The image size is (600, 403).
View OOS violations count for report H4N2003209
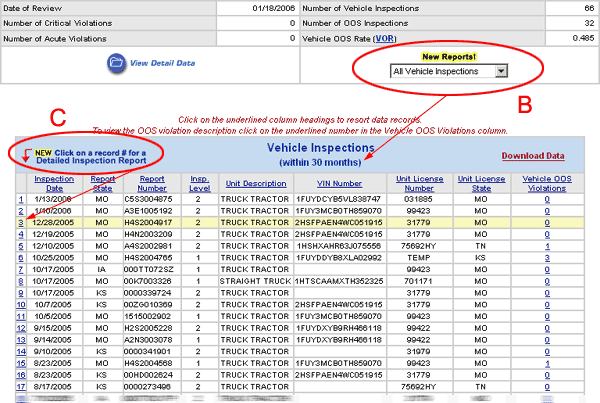[x=547, y=234]
